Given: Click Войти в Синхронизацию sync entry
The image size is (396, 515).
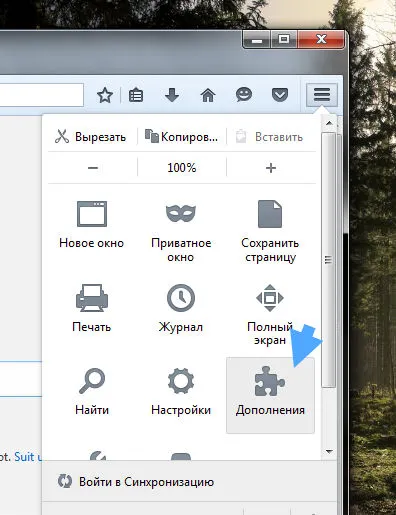Looking at the screenshot, I should point(136,482).
